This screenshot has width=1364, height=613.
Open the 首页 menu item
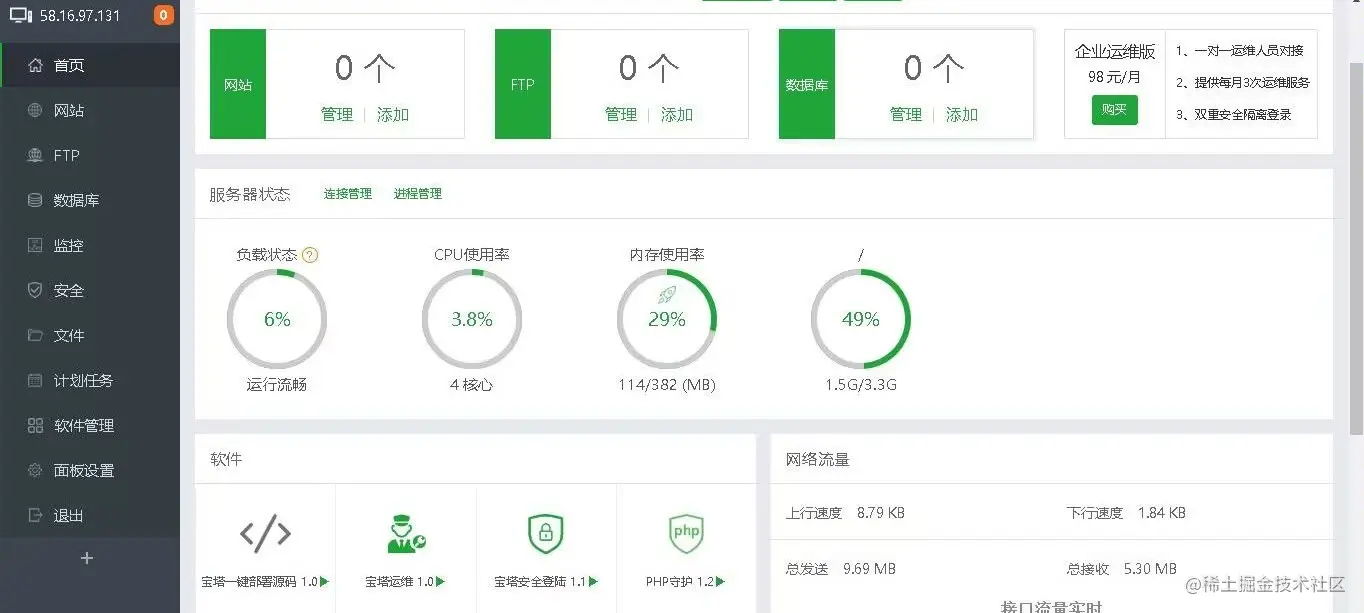coord(90,65)
